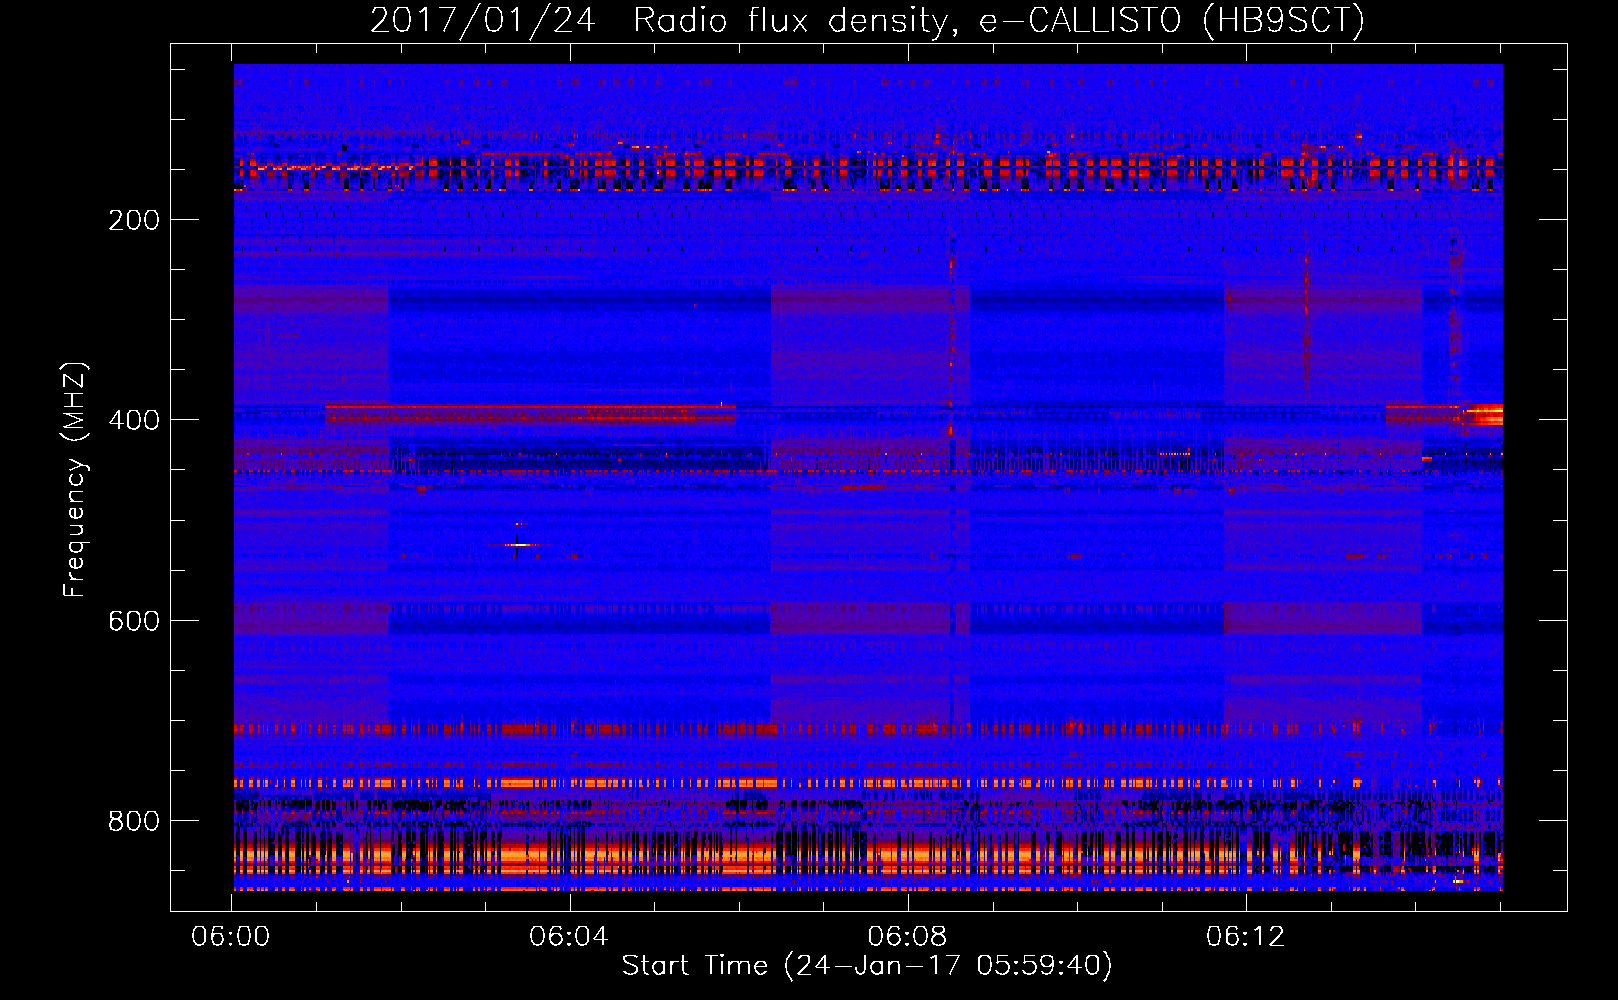Click the 06:08 time tick label
The width and height of the screenshot is (1618, 1000).
click(x=907, y=937)
